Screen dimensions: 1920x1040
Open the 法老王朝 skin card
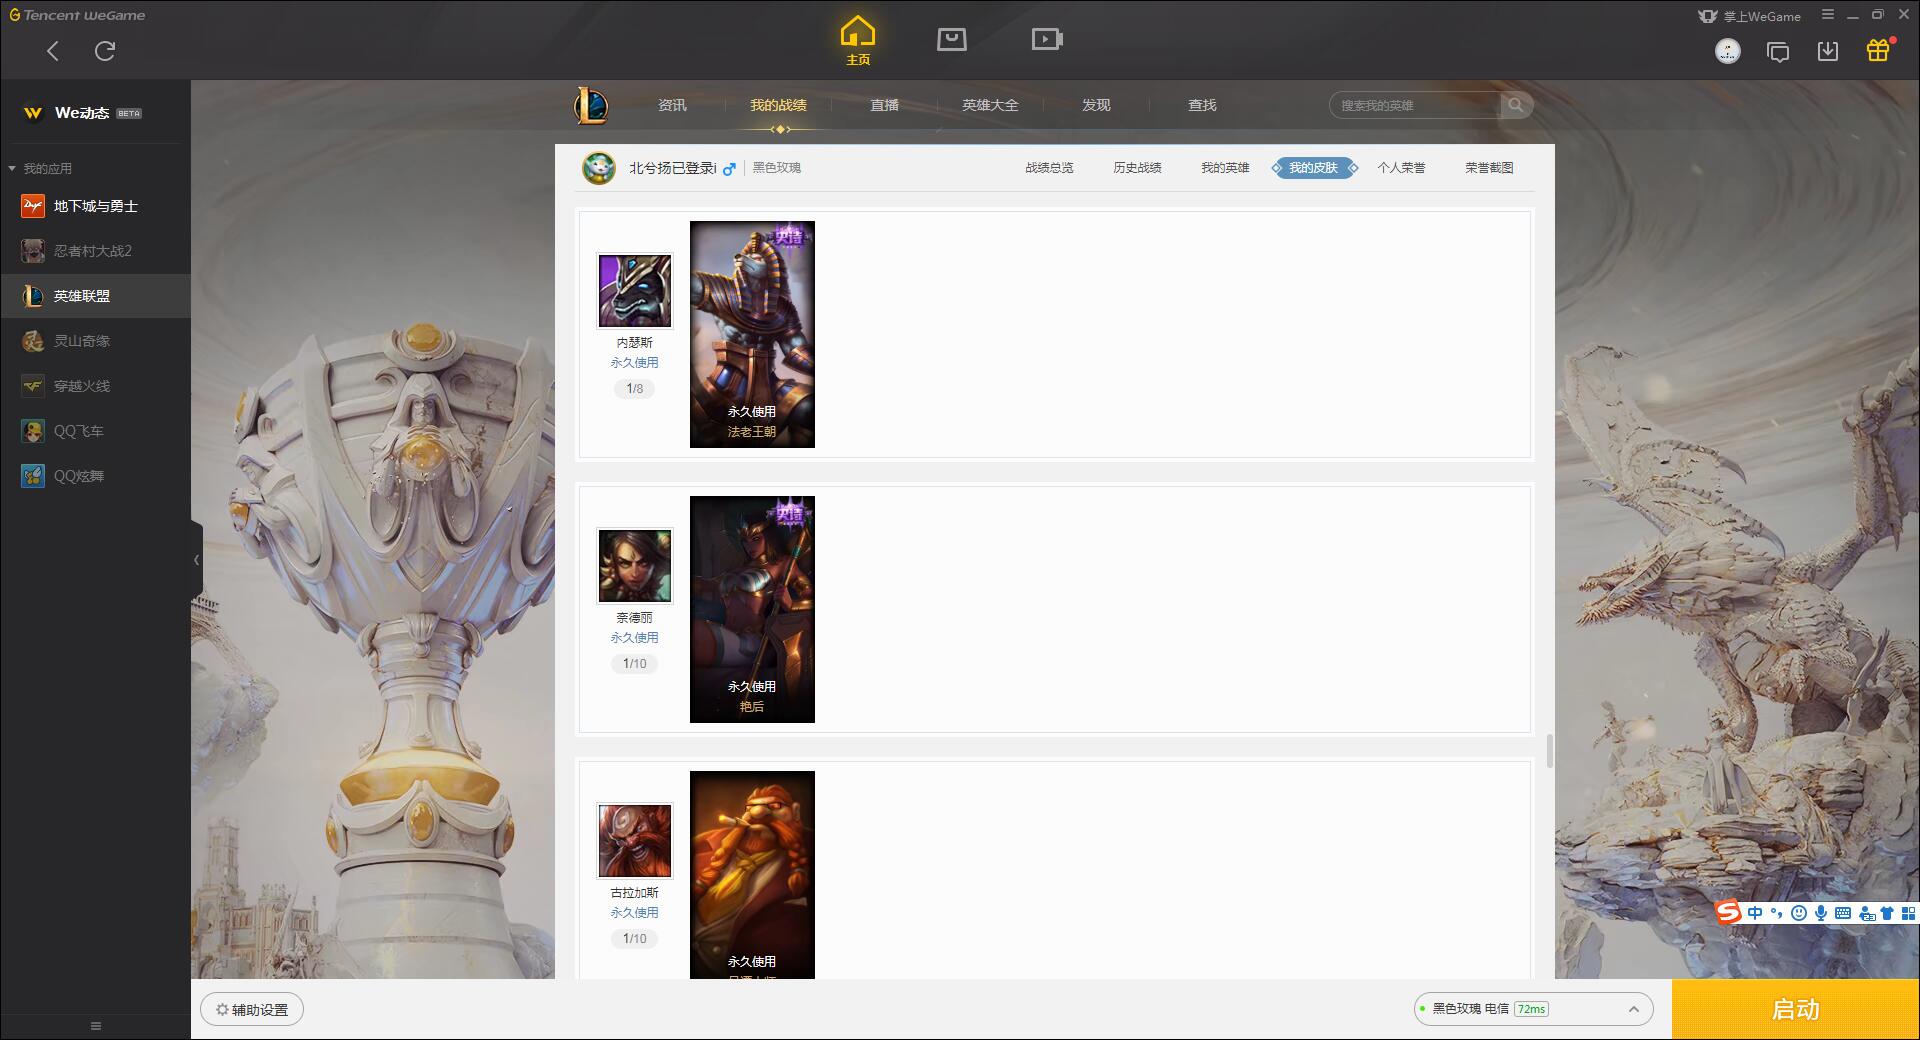752,334
